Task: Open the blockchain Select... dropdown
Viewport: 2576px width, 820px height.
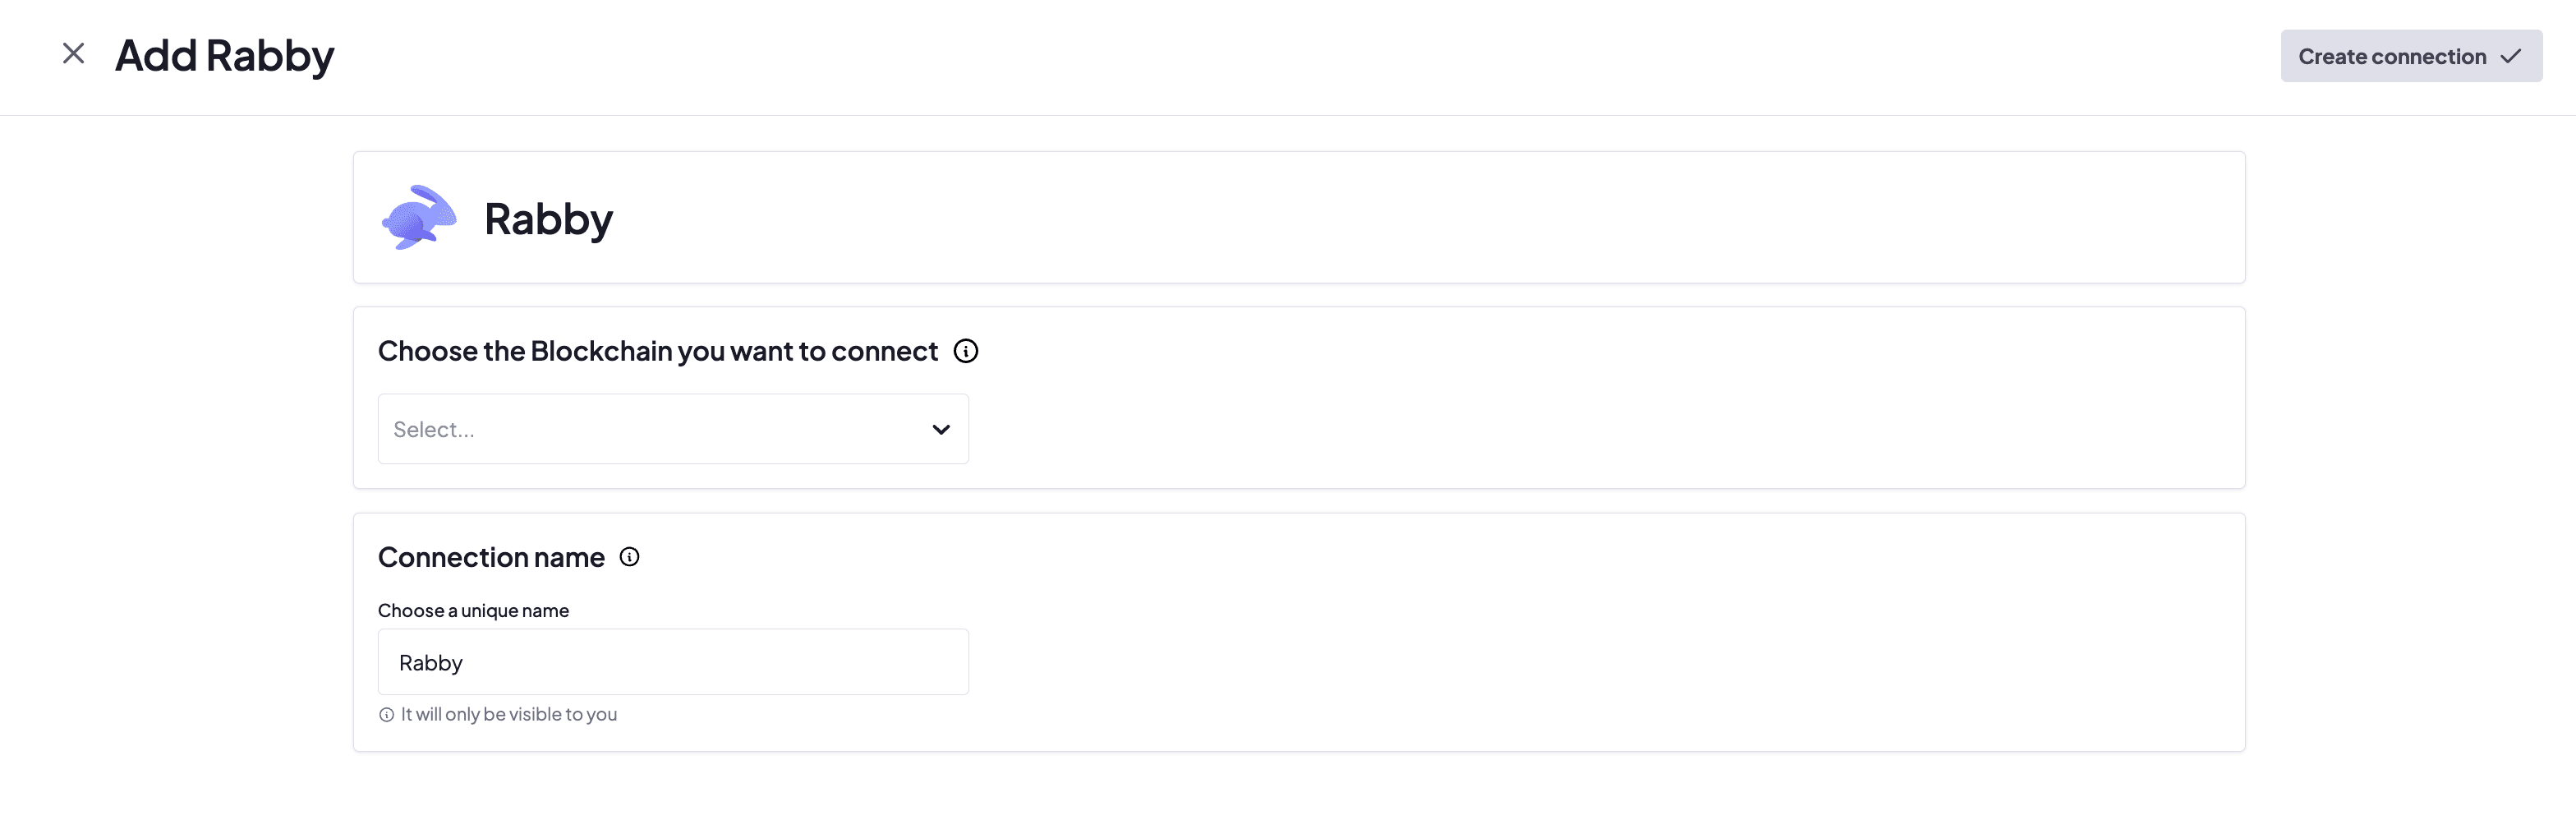Action: click(672, 429)
